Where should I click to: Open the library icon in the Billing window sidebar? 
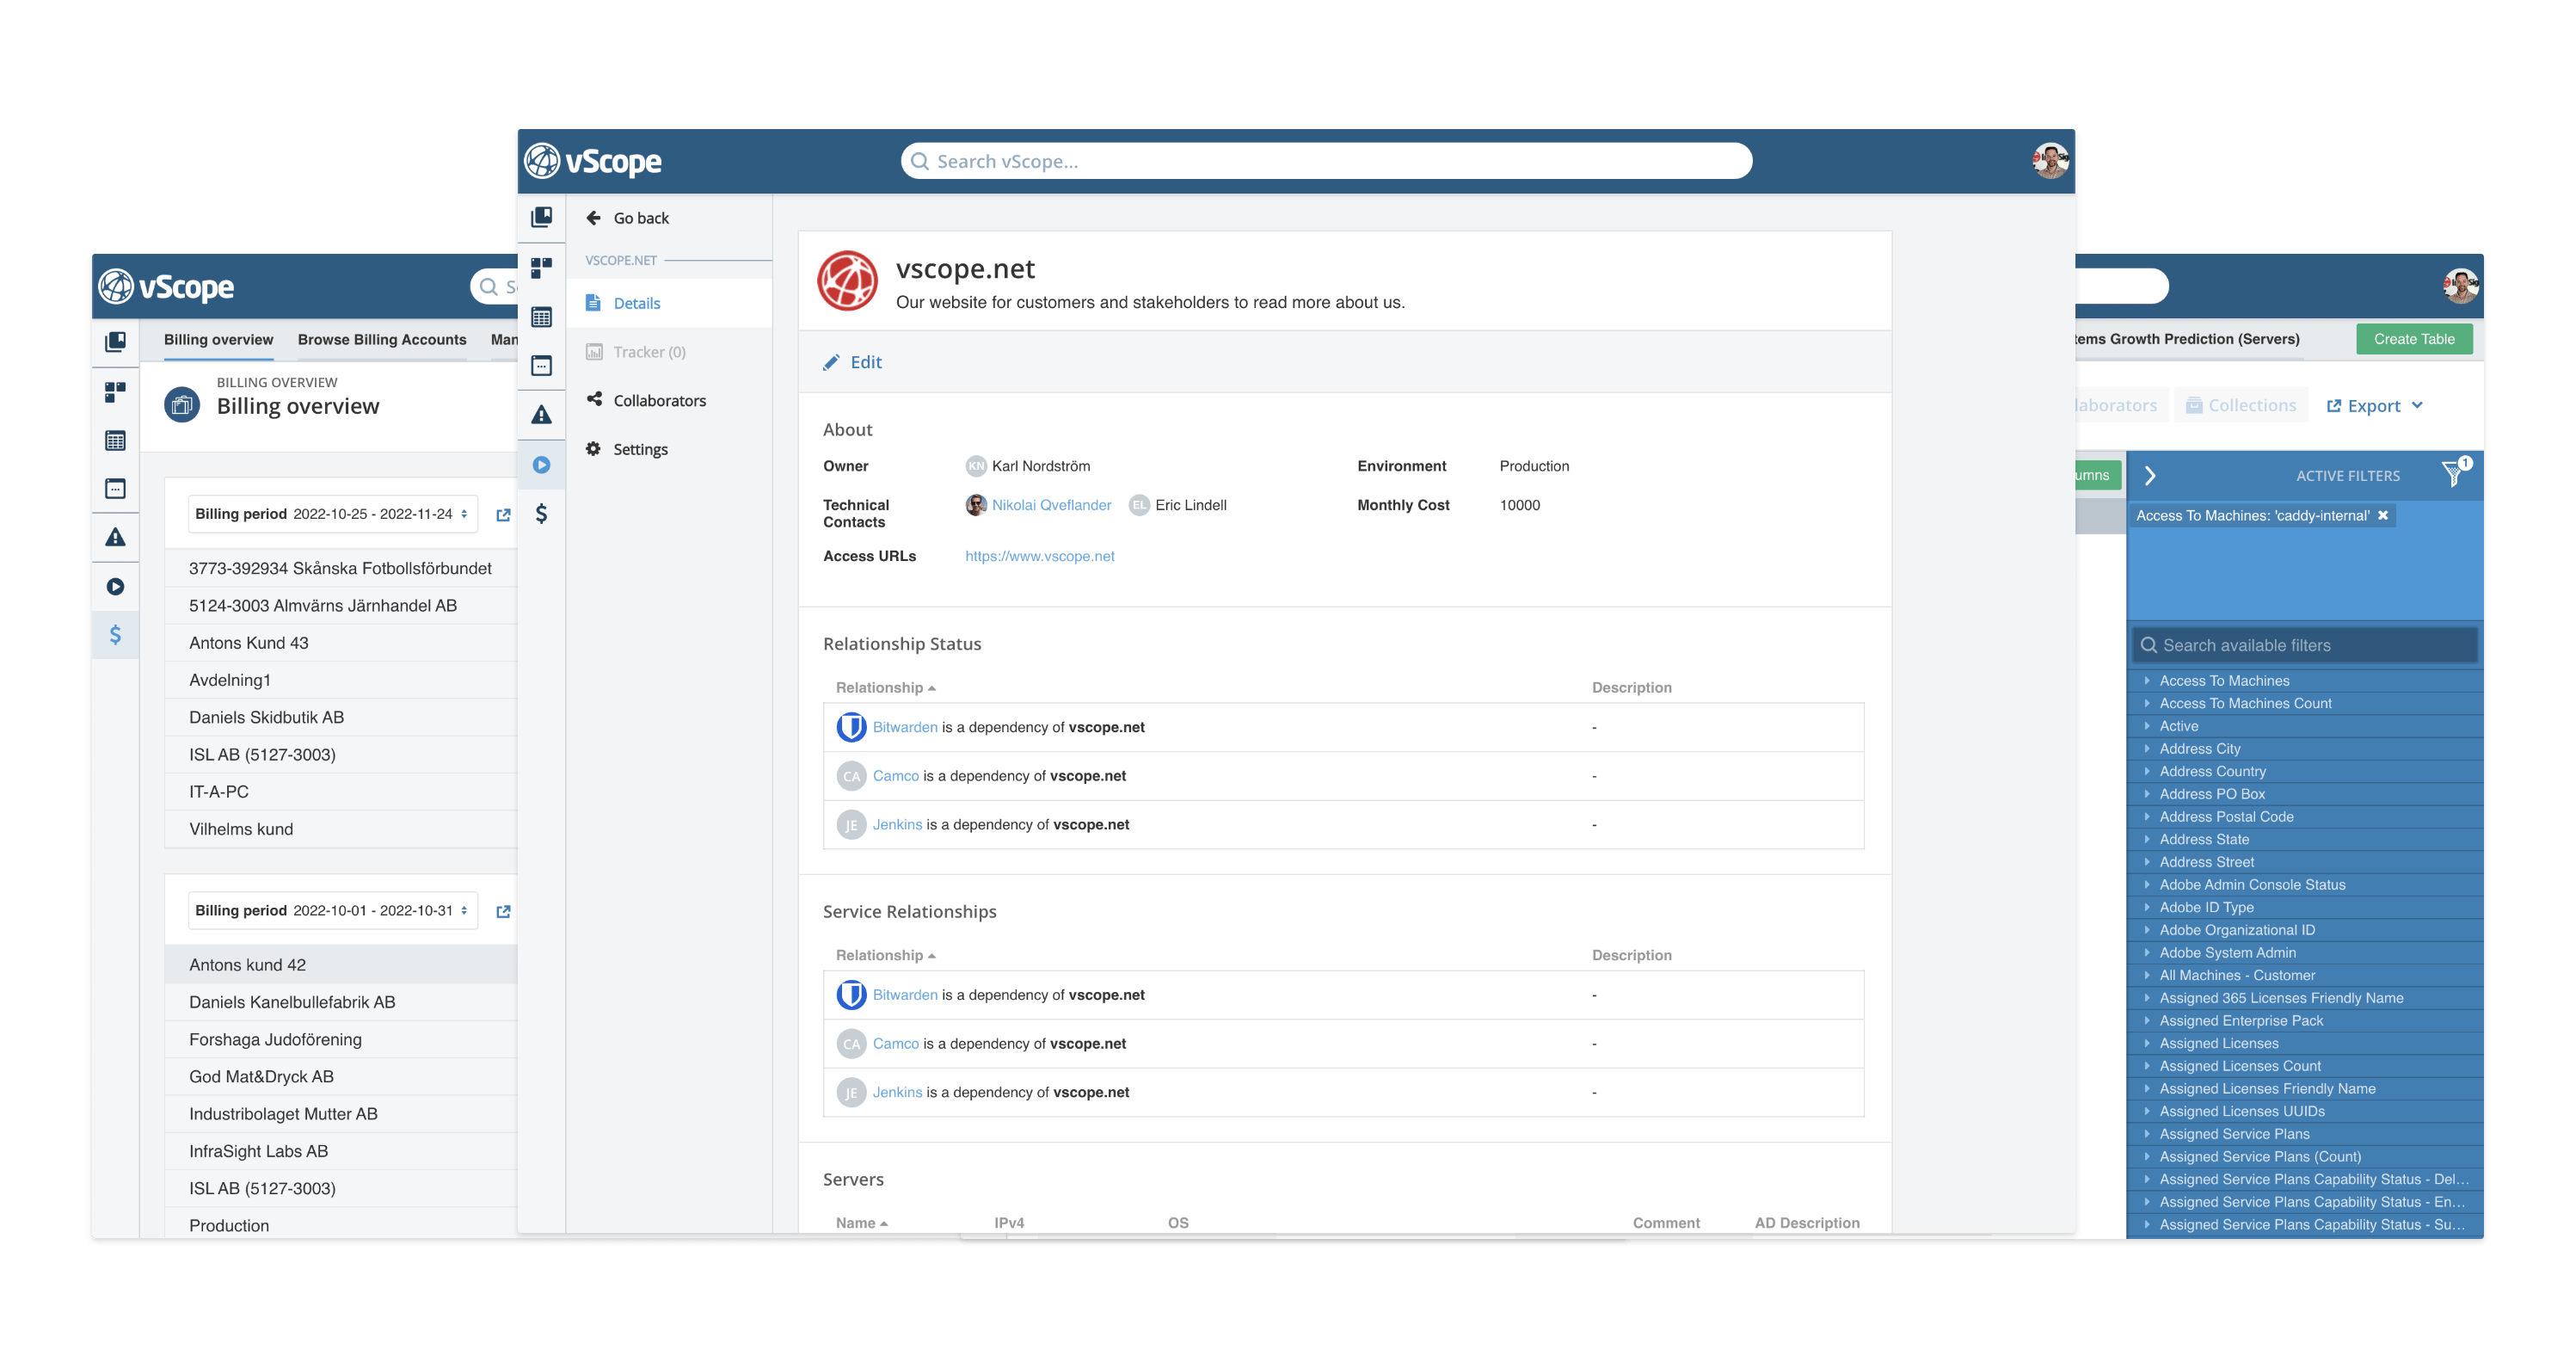coord(115,342)
